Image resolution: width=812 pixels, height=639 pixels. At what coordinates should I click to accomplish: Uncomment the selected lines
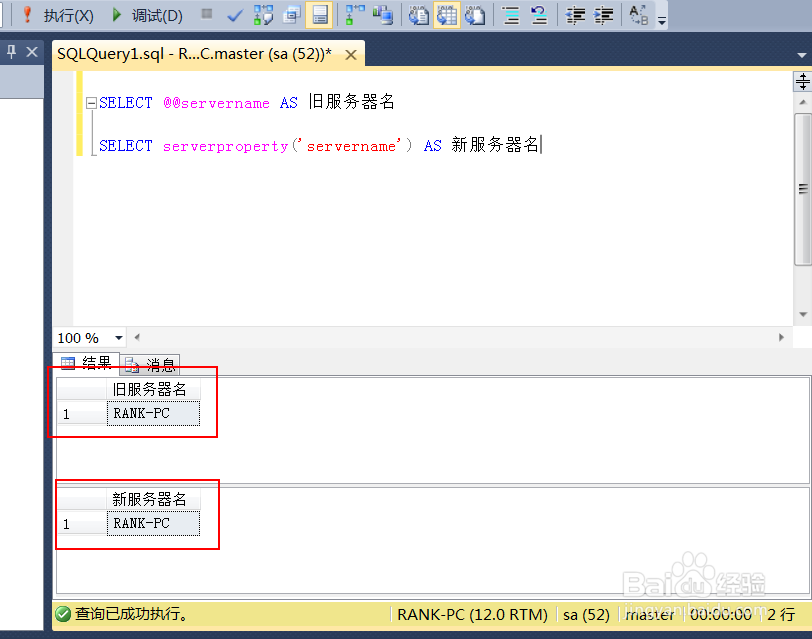539,15
